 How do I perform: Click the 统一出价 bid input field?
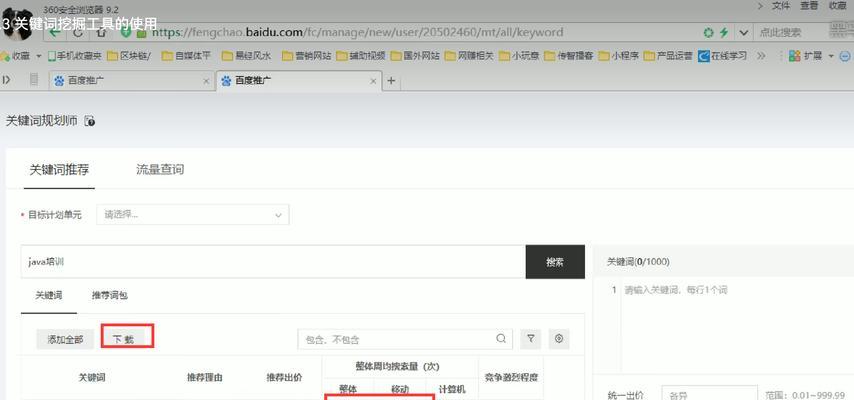[709, 395]
